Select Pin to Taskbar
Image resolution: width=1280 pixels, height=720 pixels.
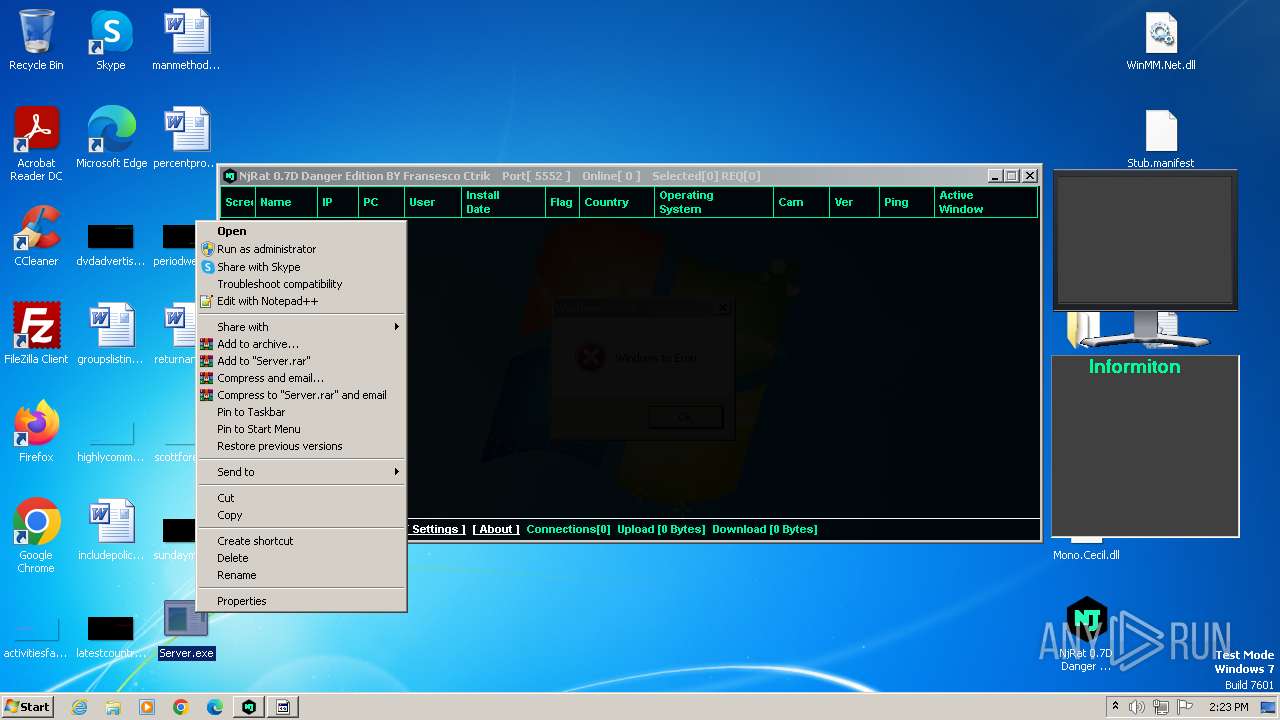(301, 412)
